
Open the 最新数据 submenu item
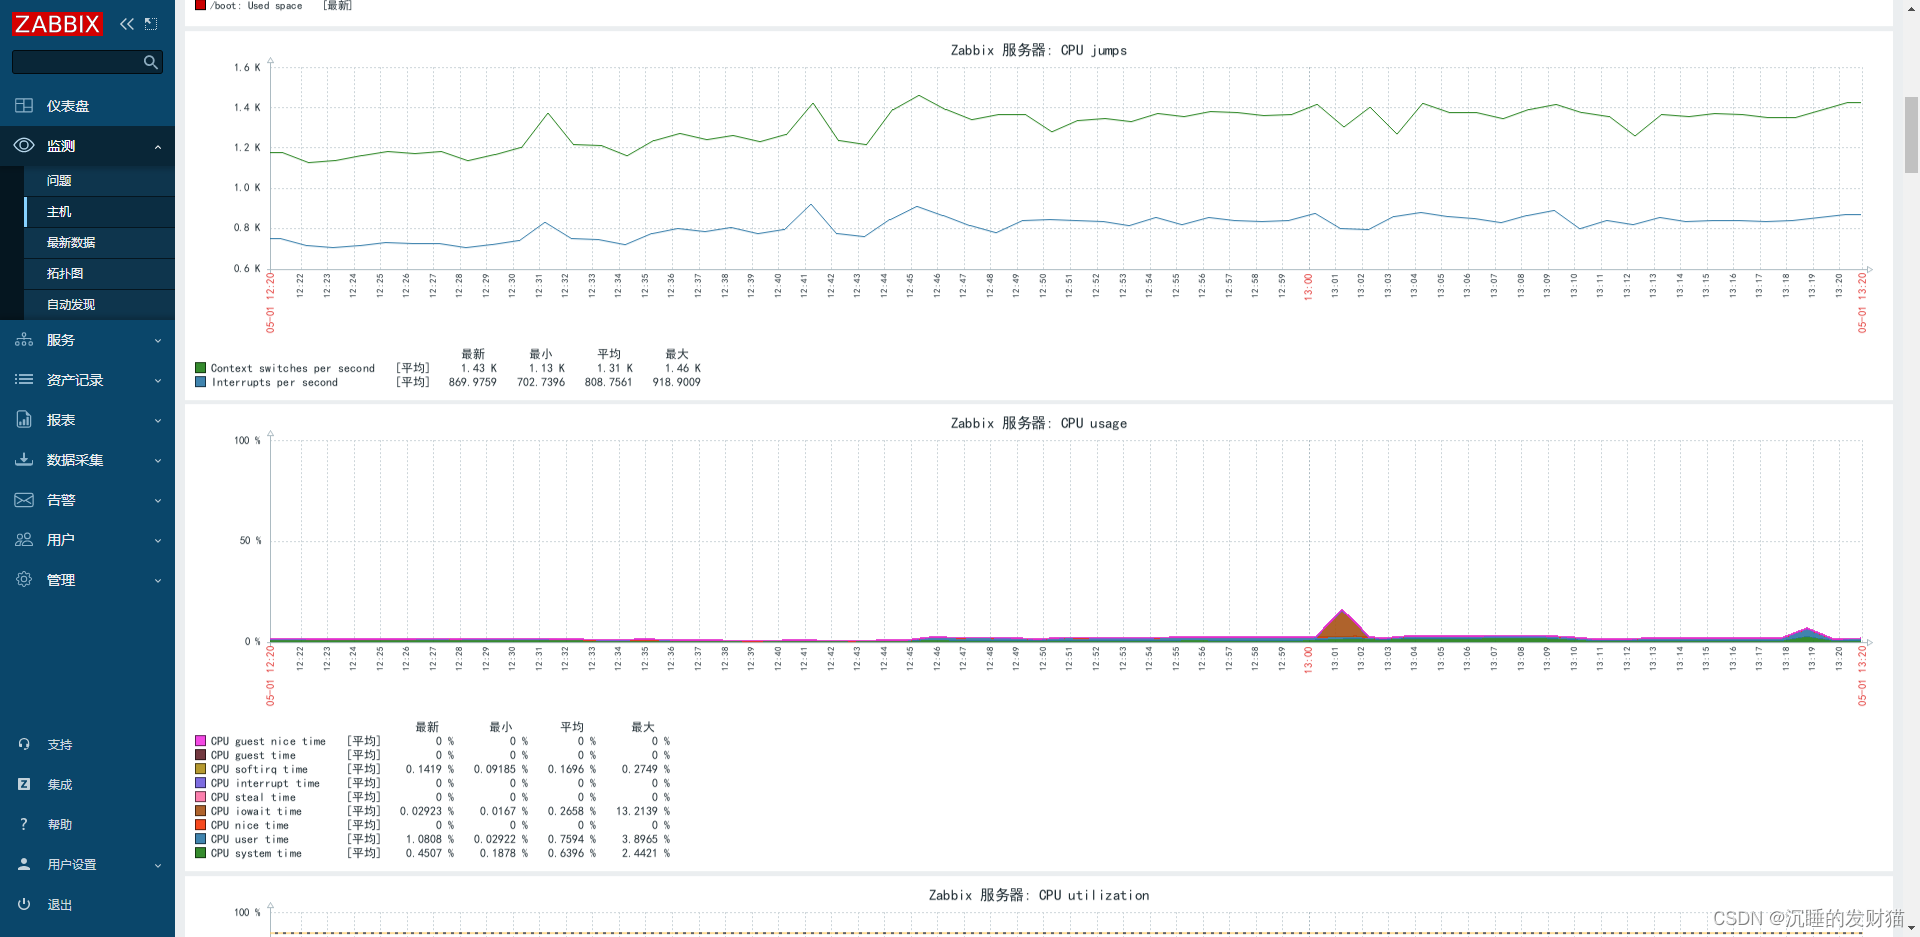click(99, 243)
